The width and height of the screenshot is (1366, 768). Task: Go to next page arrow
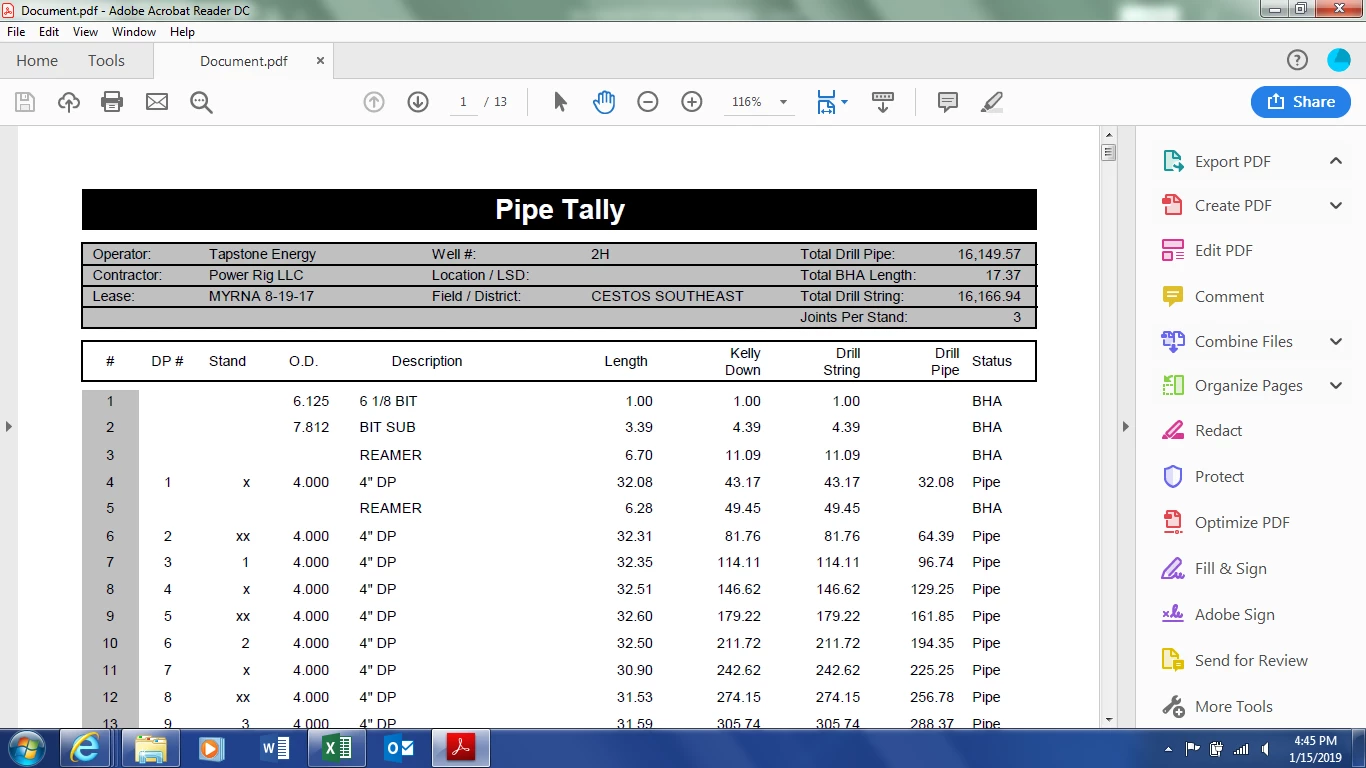click(x=418, y=102)
